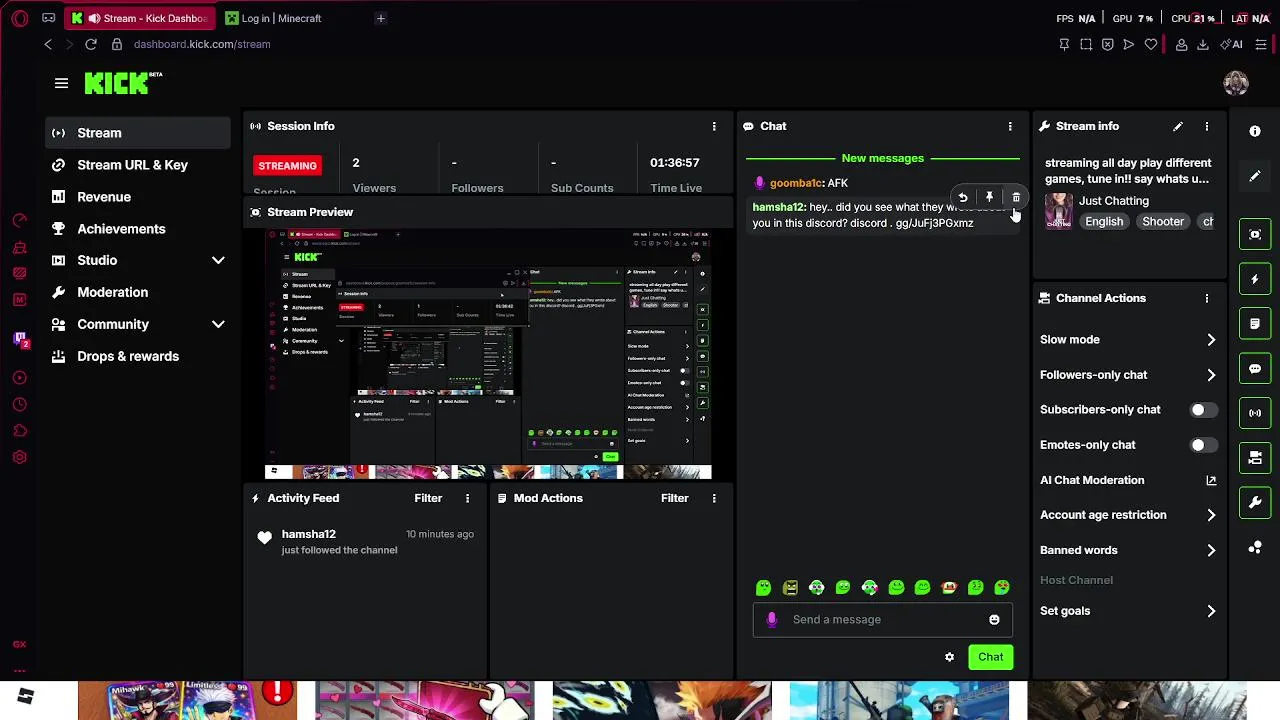
Task: Open Drops & rewards in sidebar
Action: 138,356
